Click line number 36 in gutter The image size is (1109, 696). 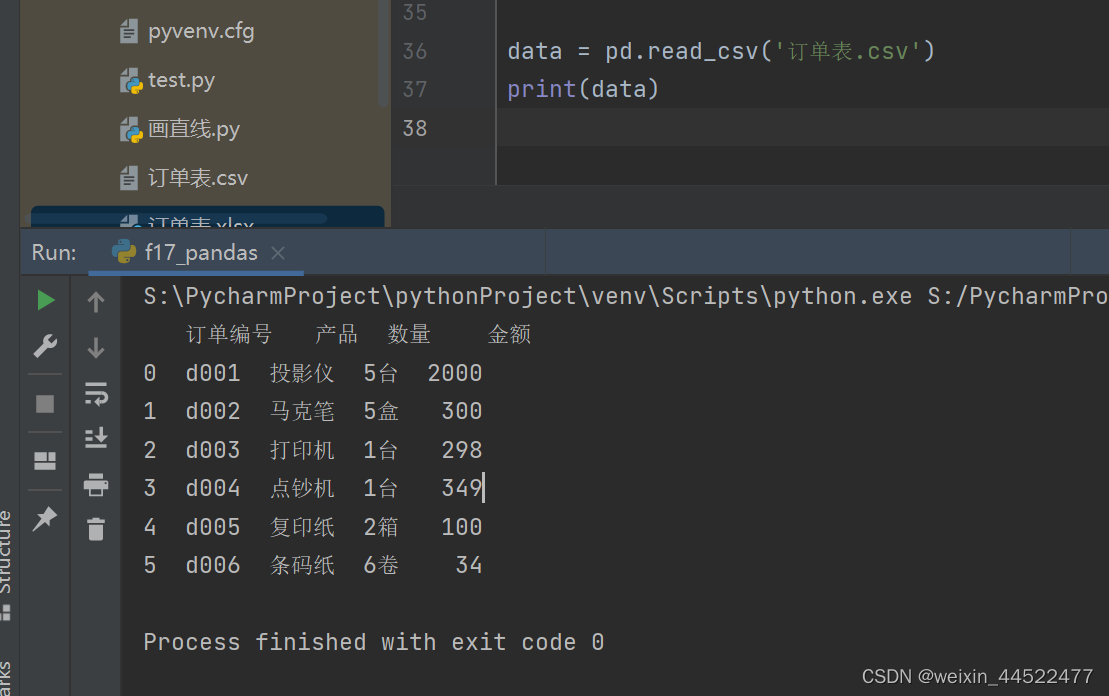click(x=414, y=51)
